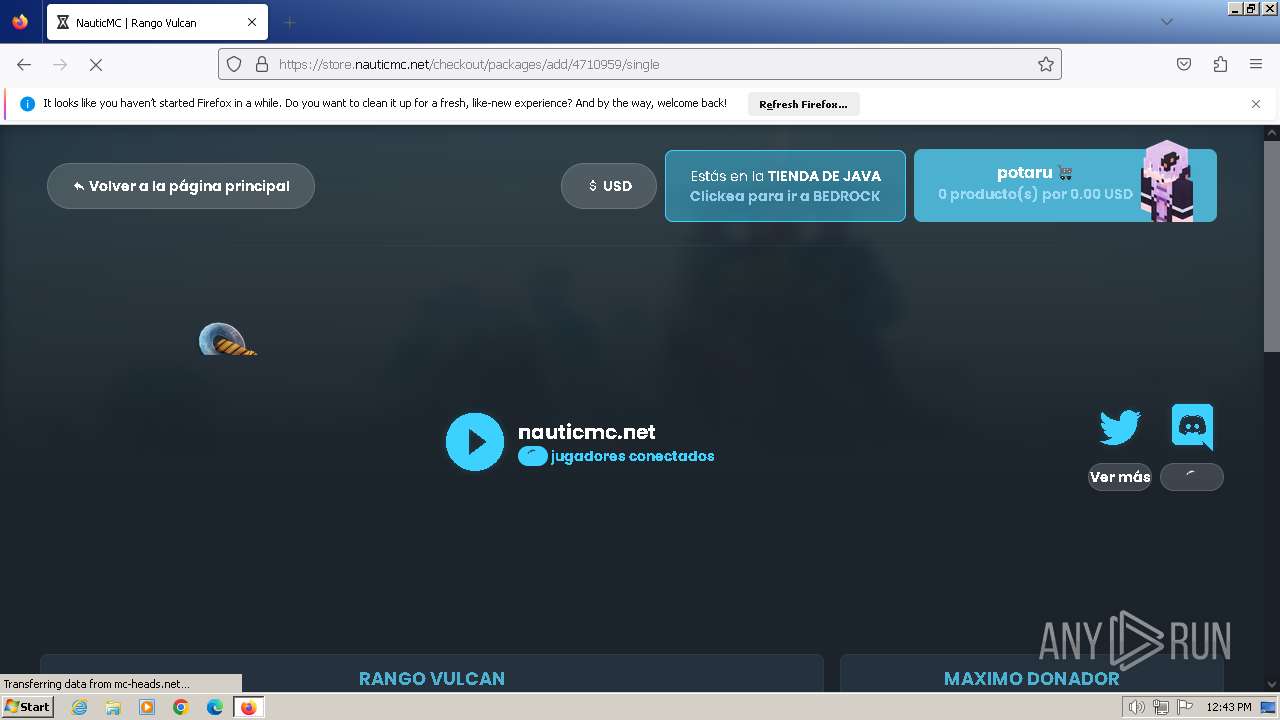
Task: Click the Action Center flag icon
Action: click(x=1183, y=707)
